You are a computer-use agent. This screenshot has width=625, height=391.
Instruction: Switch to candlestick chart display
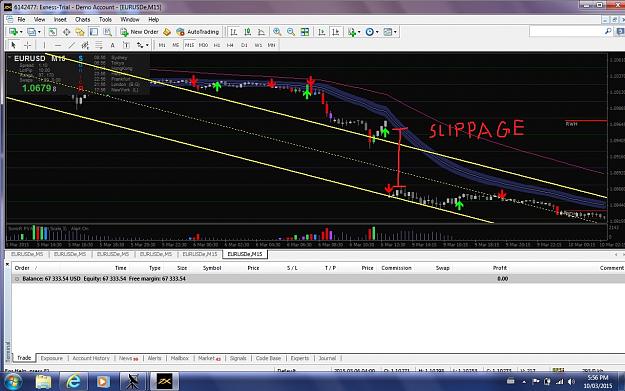(248, 31)
